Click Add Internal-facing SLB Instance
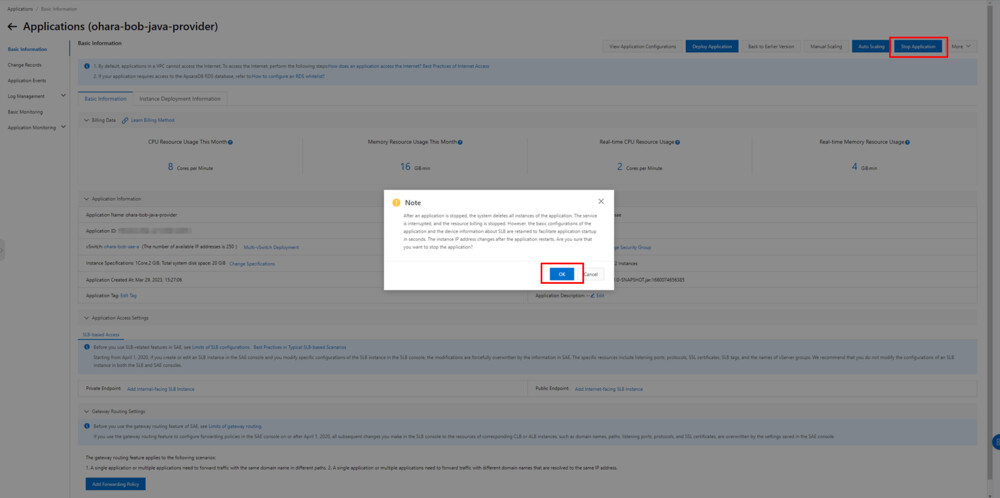1000x498 pixels. point(161,388)
